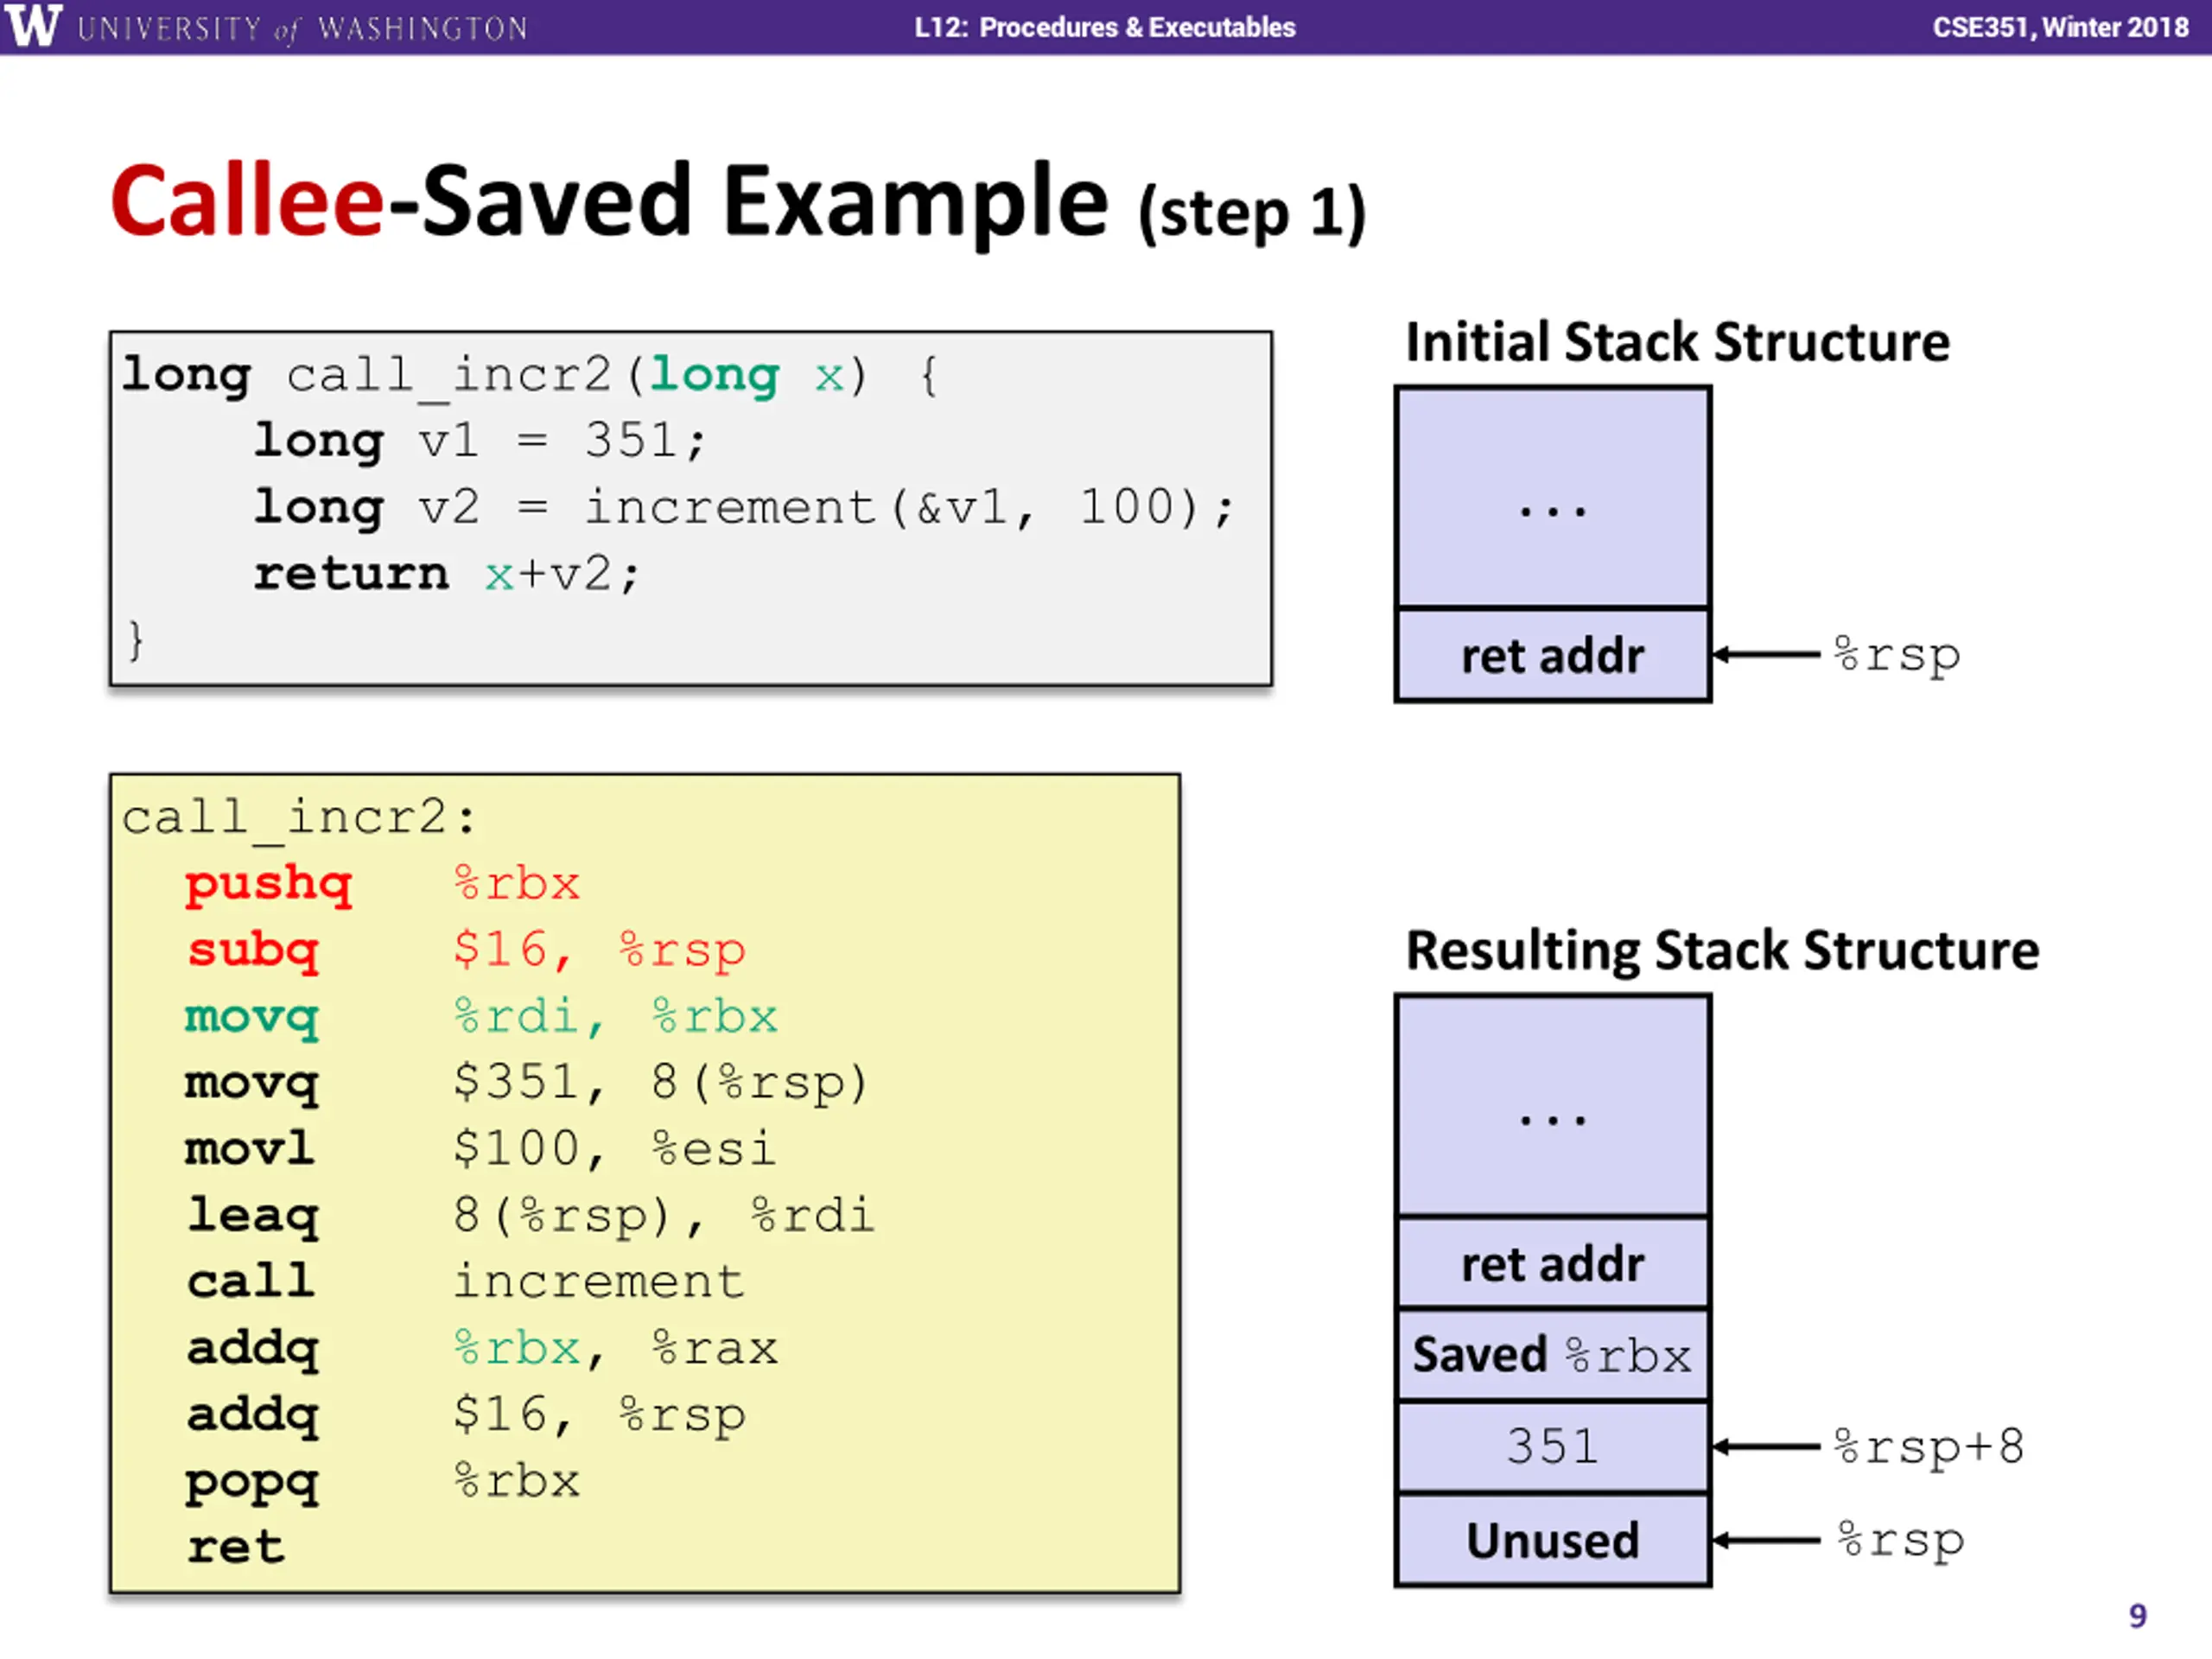Click the 'Initial Stack Structure' heading

(x=1678, y=343)
